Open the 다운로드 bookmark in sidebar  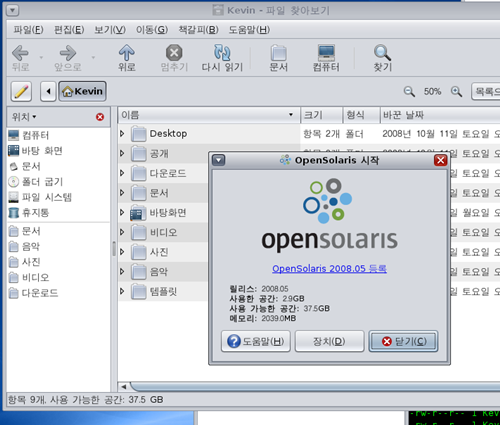click(x=33, y=293)
